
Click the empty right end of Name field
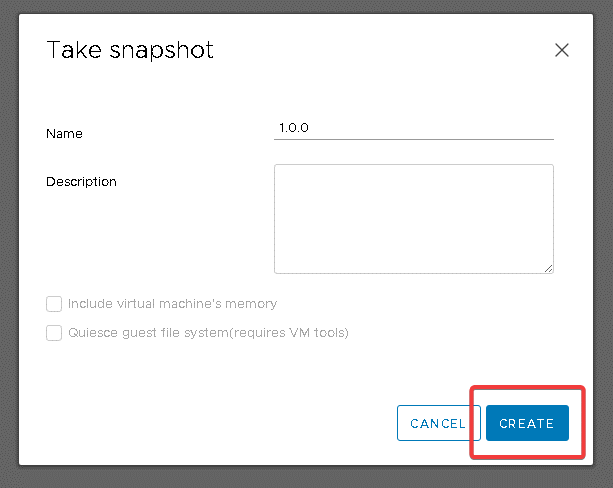point(520,128)
